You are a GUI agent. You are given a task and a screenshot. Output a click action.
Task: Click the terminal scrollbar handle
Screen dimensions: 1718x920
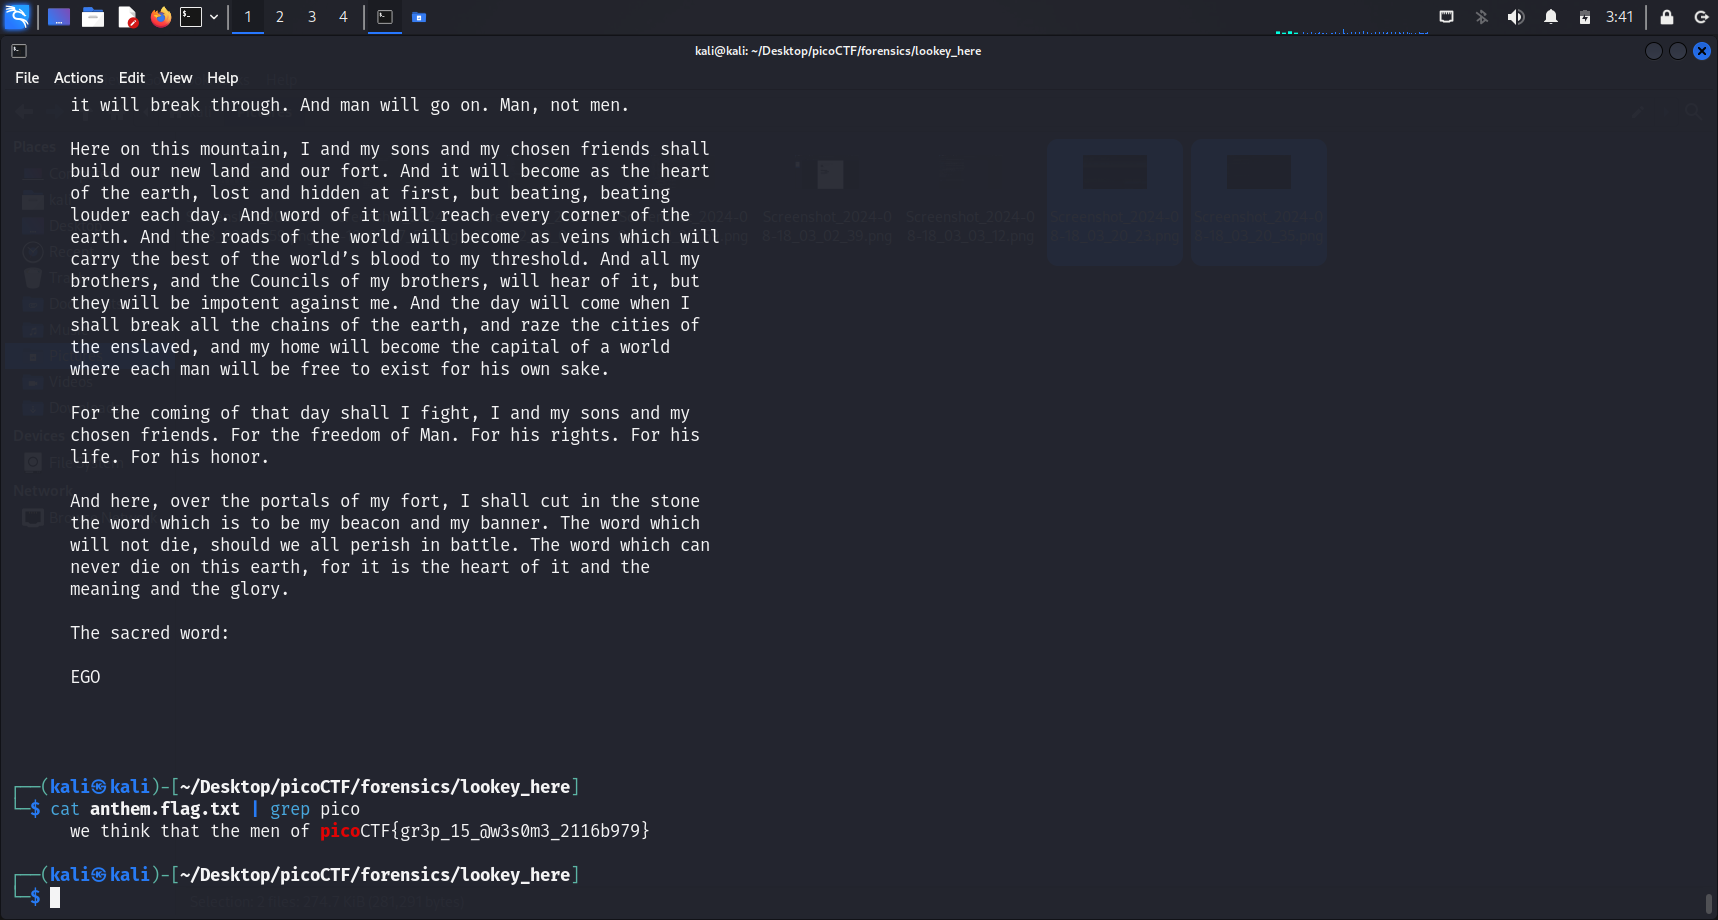point(1709,903)
